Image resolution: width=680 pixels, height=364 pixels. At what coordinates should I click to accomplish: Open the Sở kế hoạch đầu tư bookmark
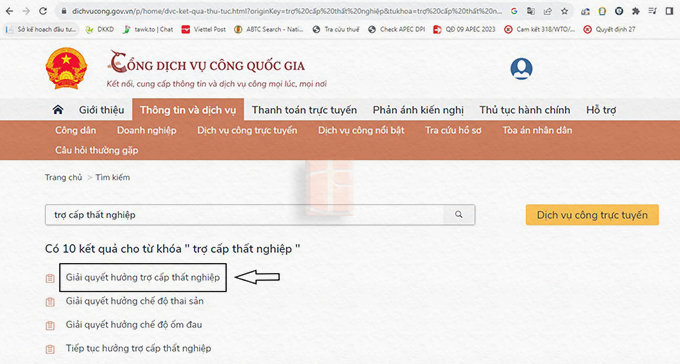42,30
